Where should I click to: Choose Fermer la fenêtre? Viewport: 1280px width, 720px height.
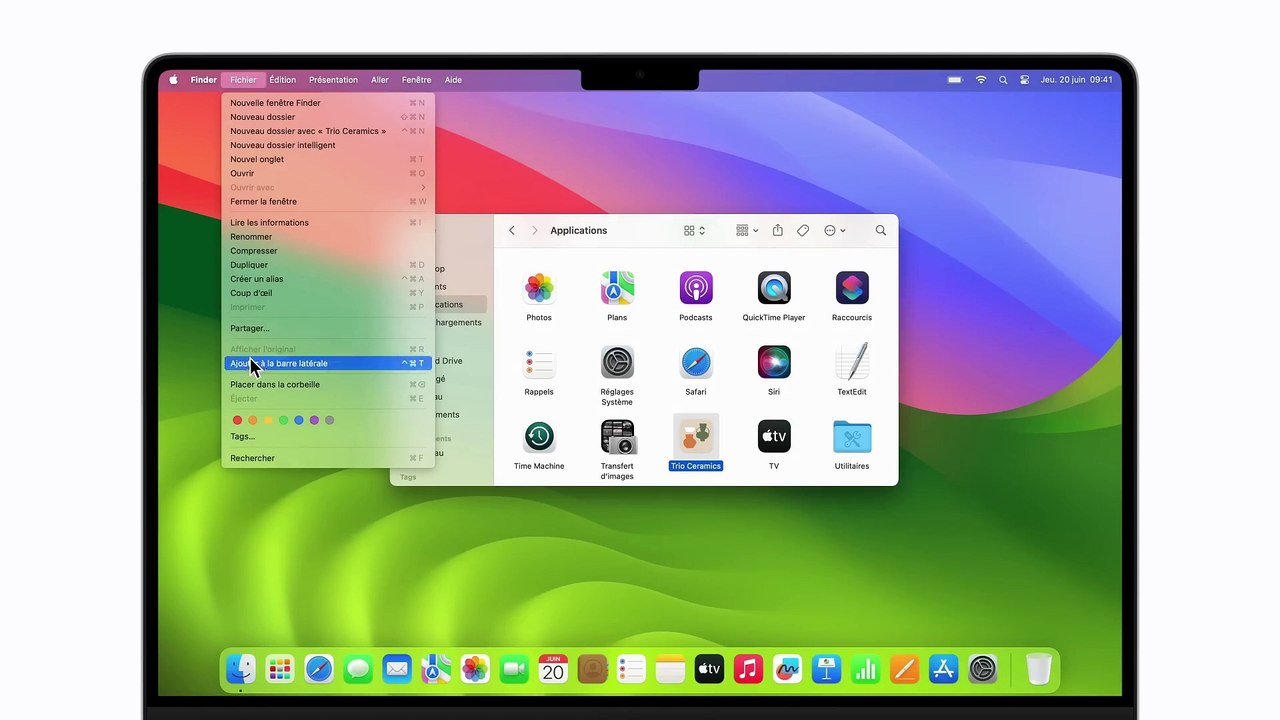click(328, 201)
